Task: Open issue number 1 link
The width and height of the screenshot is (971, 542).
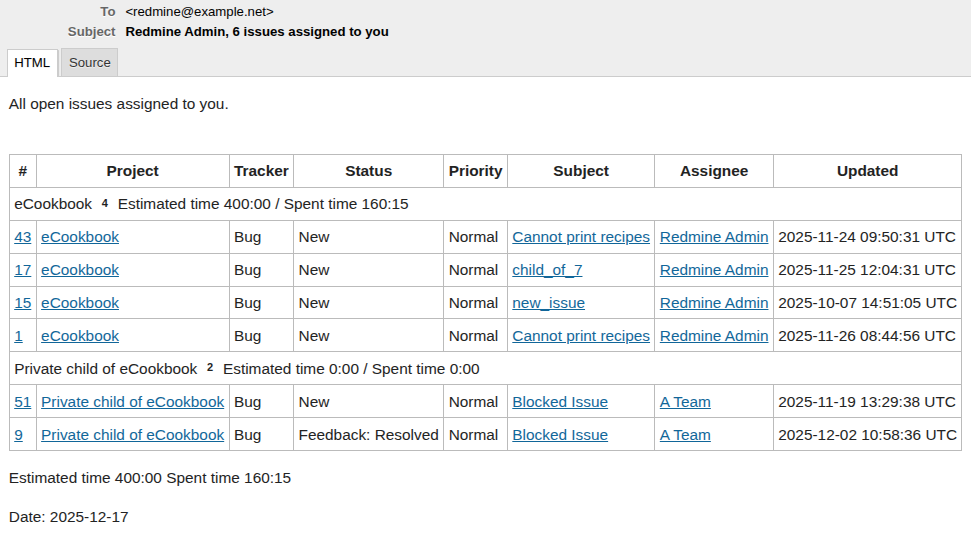Action: pos(19,336)
